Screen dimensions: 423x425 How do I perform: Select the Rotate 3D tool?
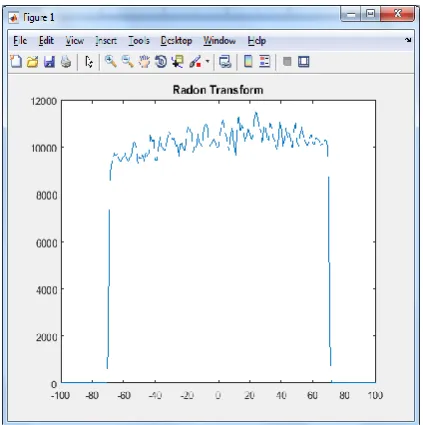[x=161, y=62]
